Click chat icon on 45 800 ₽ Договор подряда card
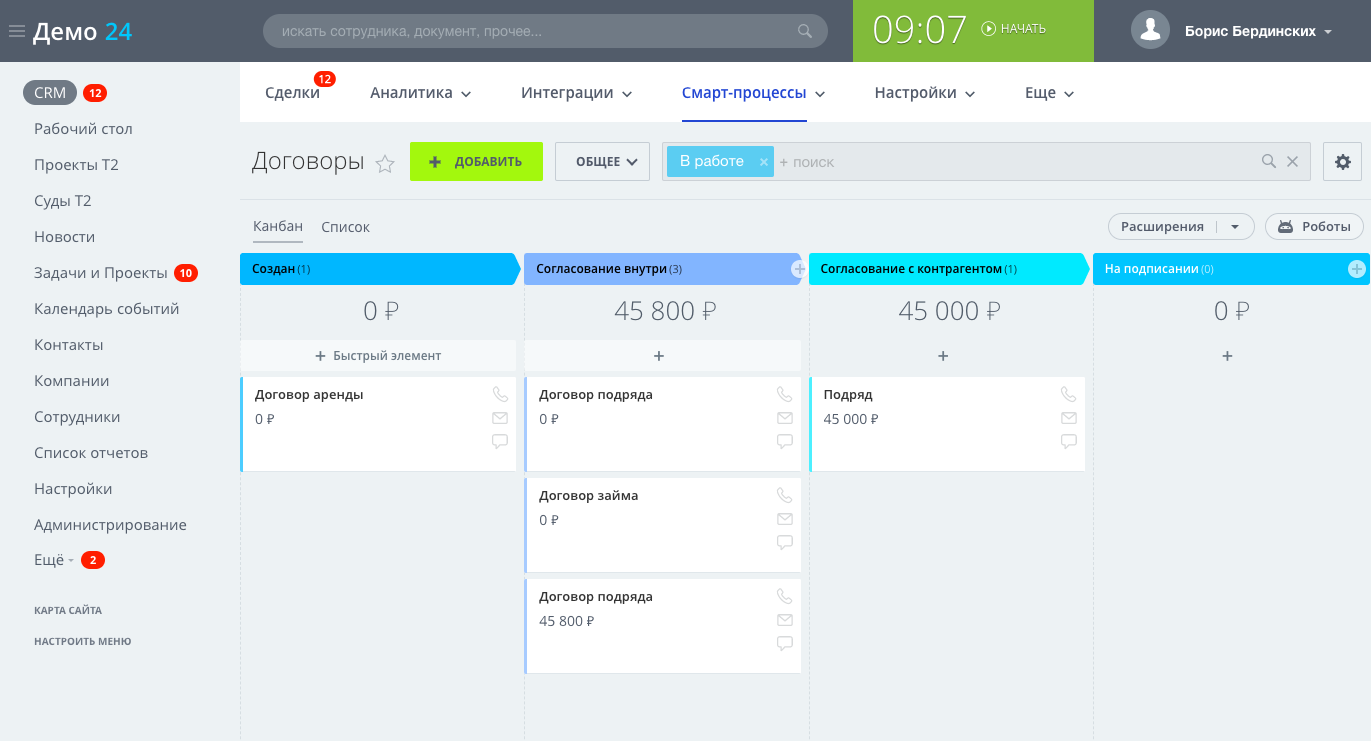Image resolution: width=1371 pixels, height=741 pixels. [x=784, y=643]
